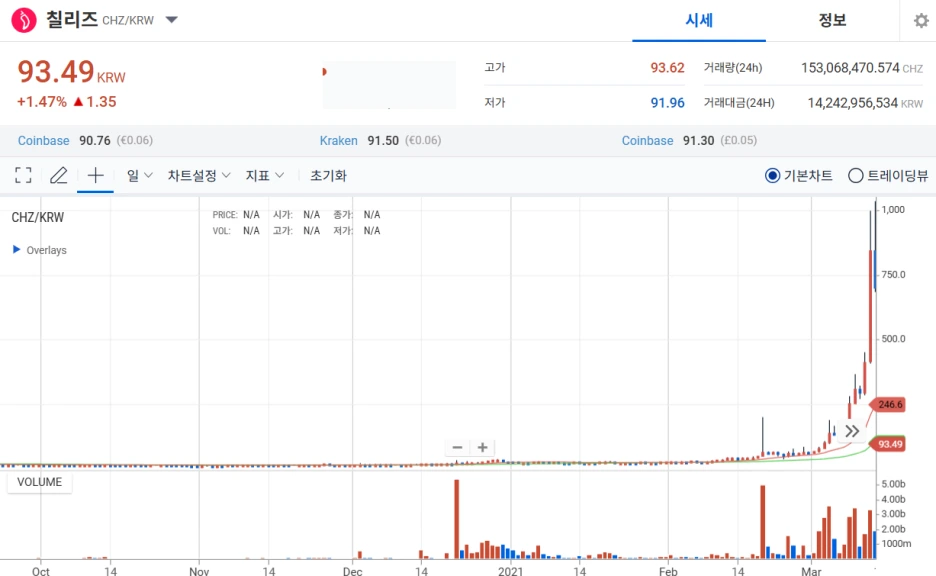Click the VOLUME panel label
The width and height of the screenshot is (936, 576).
[x=39, y=482]
